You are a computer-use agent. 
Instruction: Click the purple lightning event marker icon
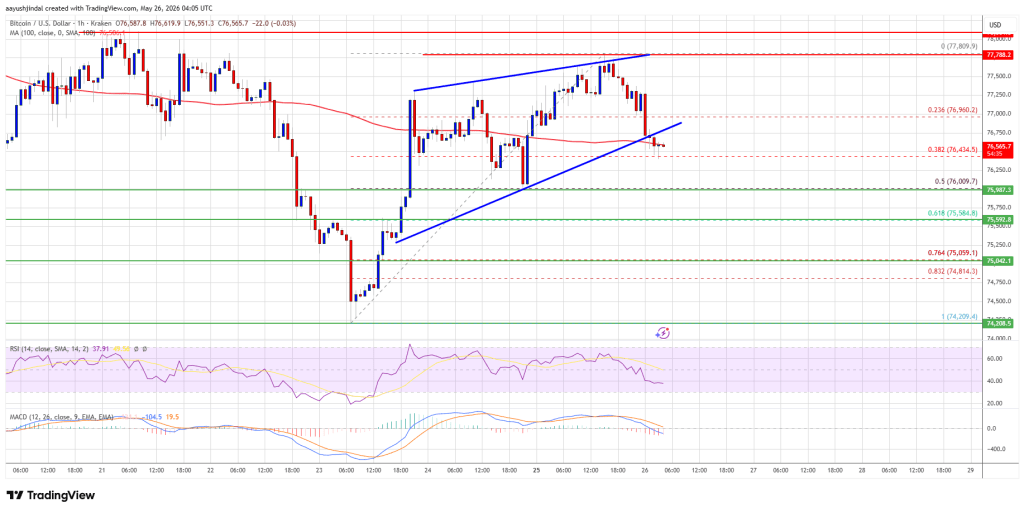pos(663,332)
